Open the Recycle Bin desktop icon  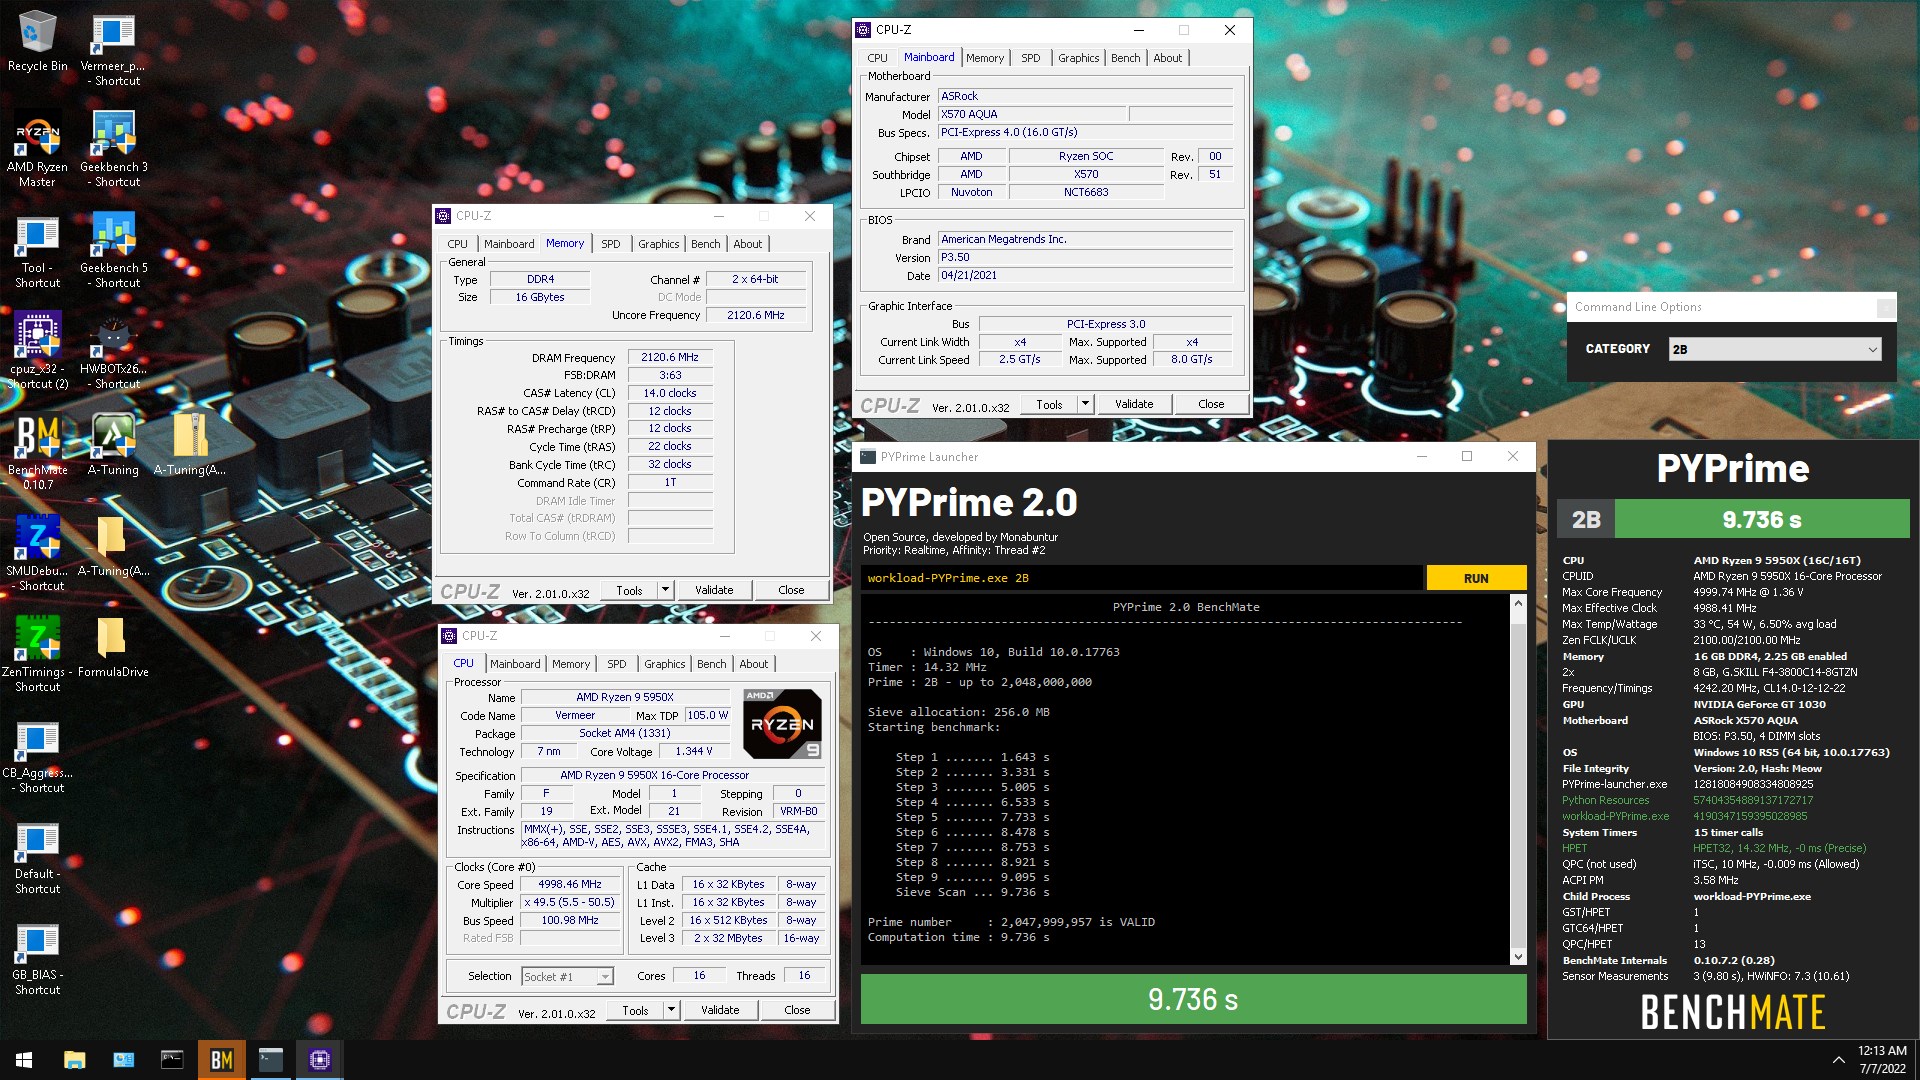coord(37,42)
